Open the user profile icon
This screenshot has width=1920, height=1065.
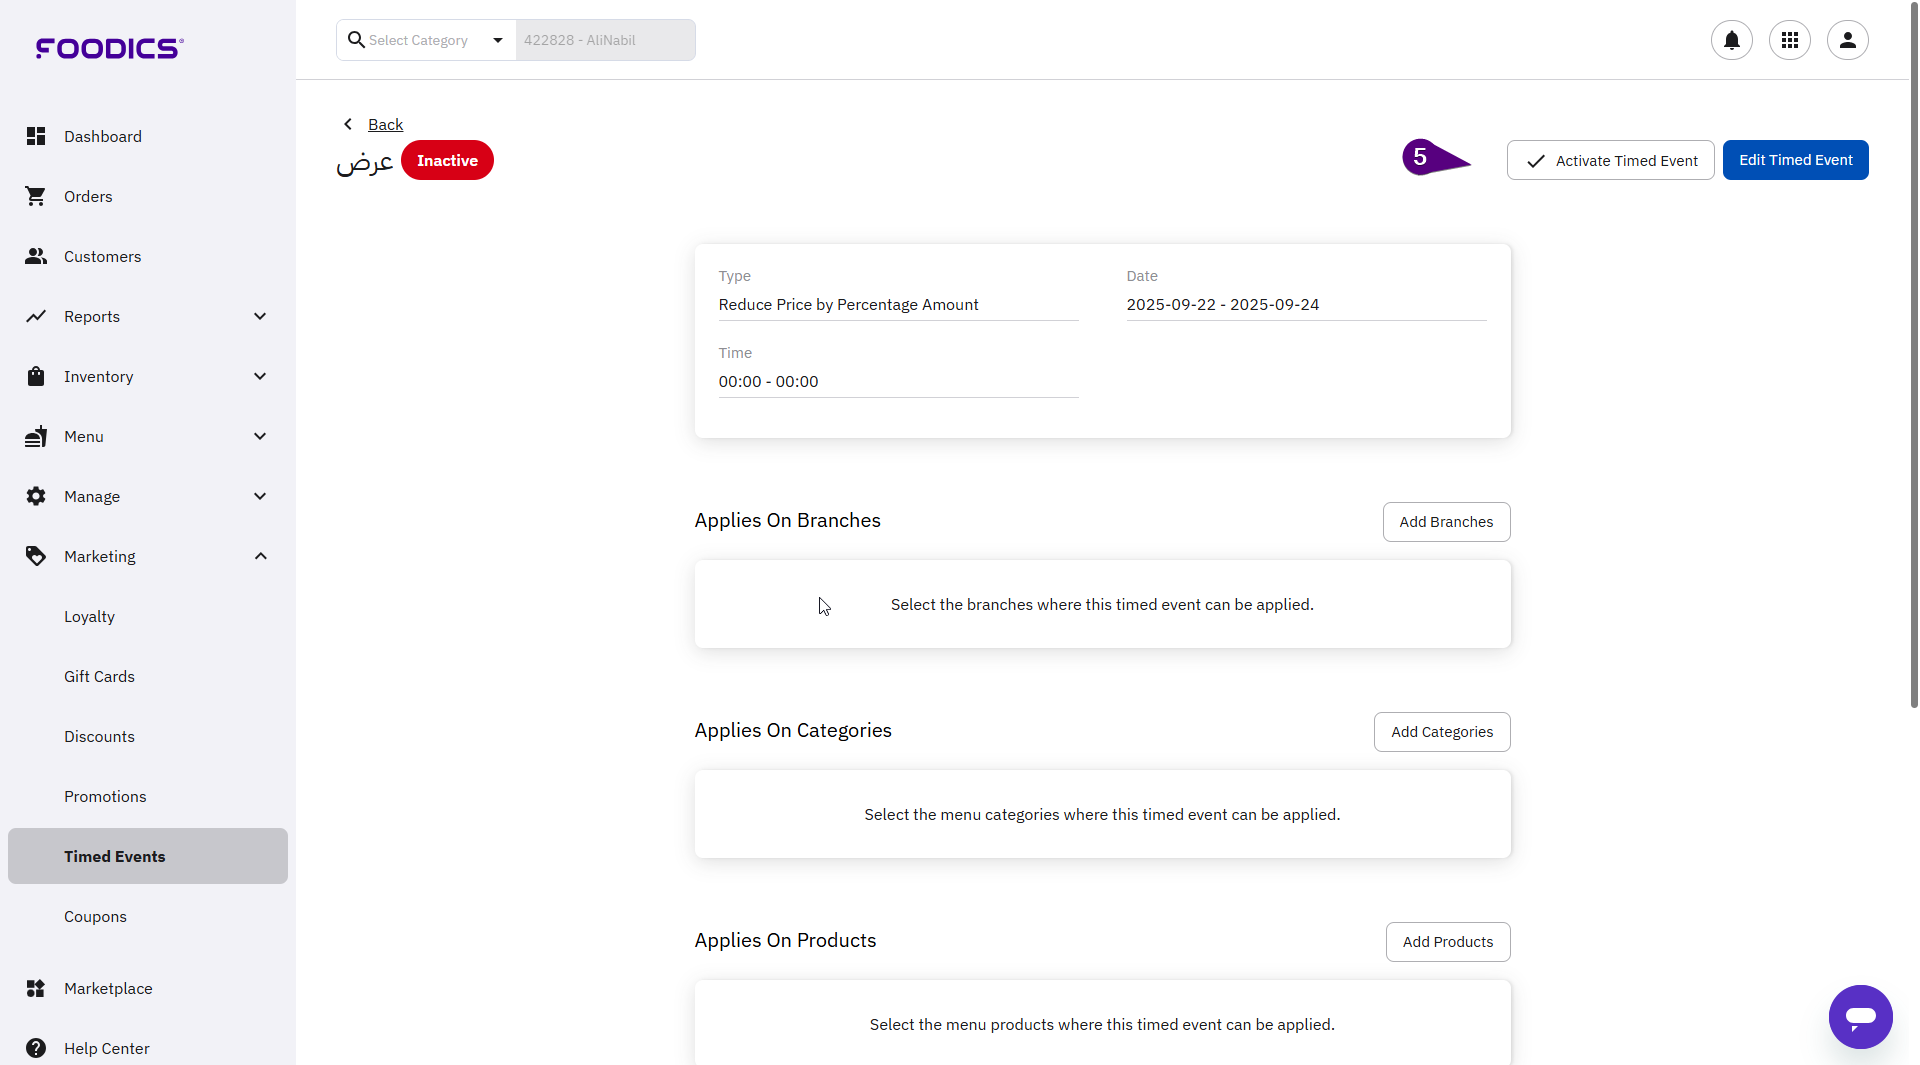point(1847,40)
